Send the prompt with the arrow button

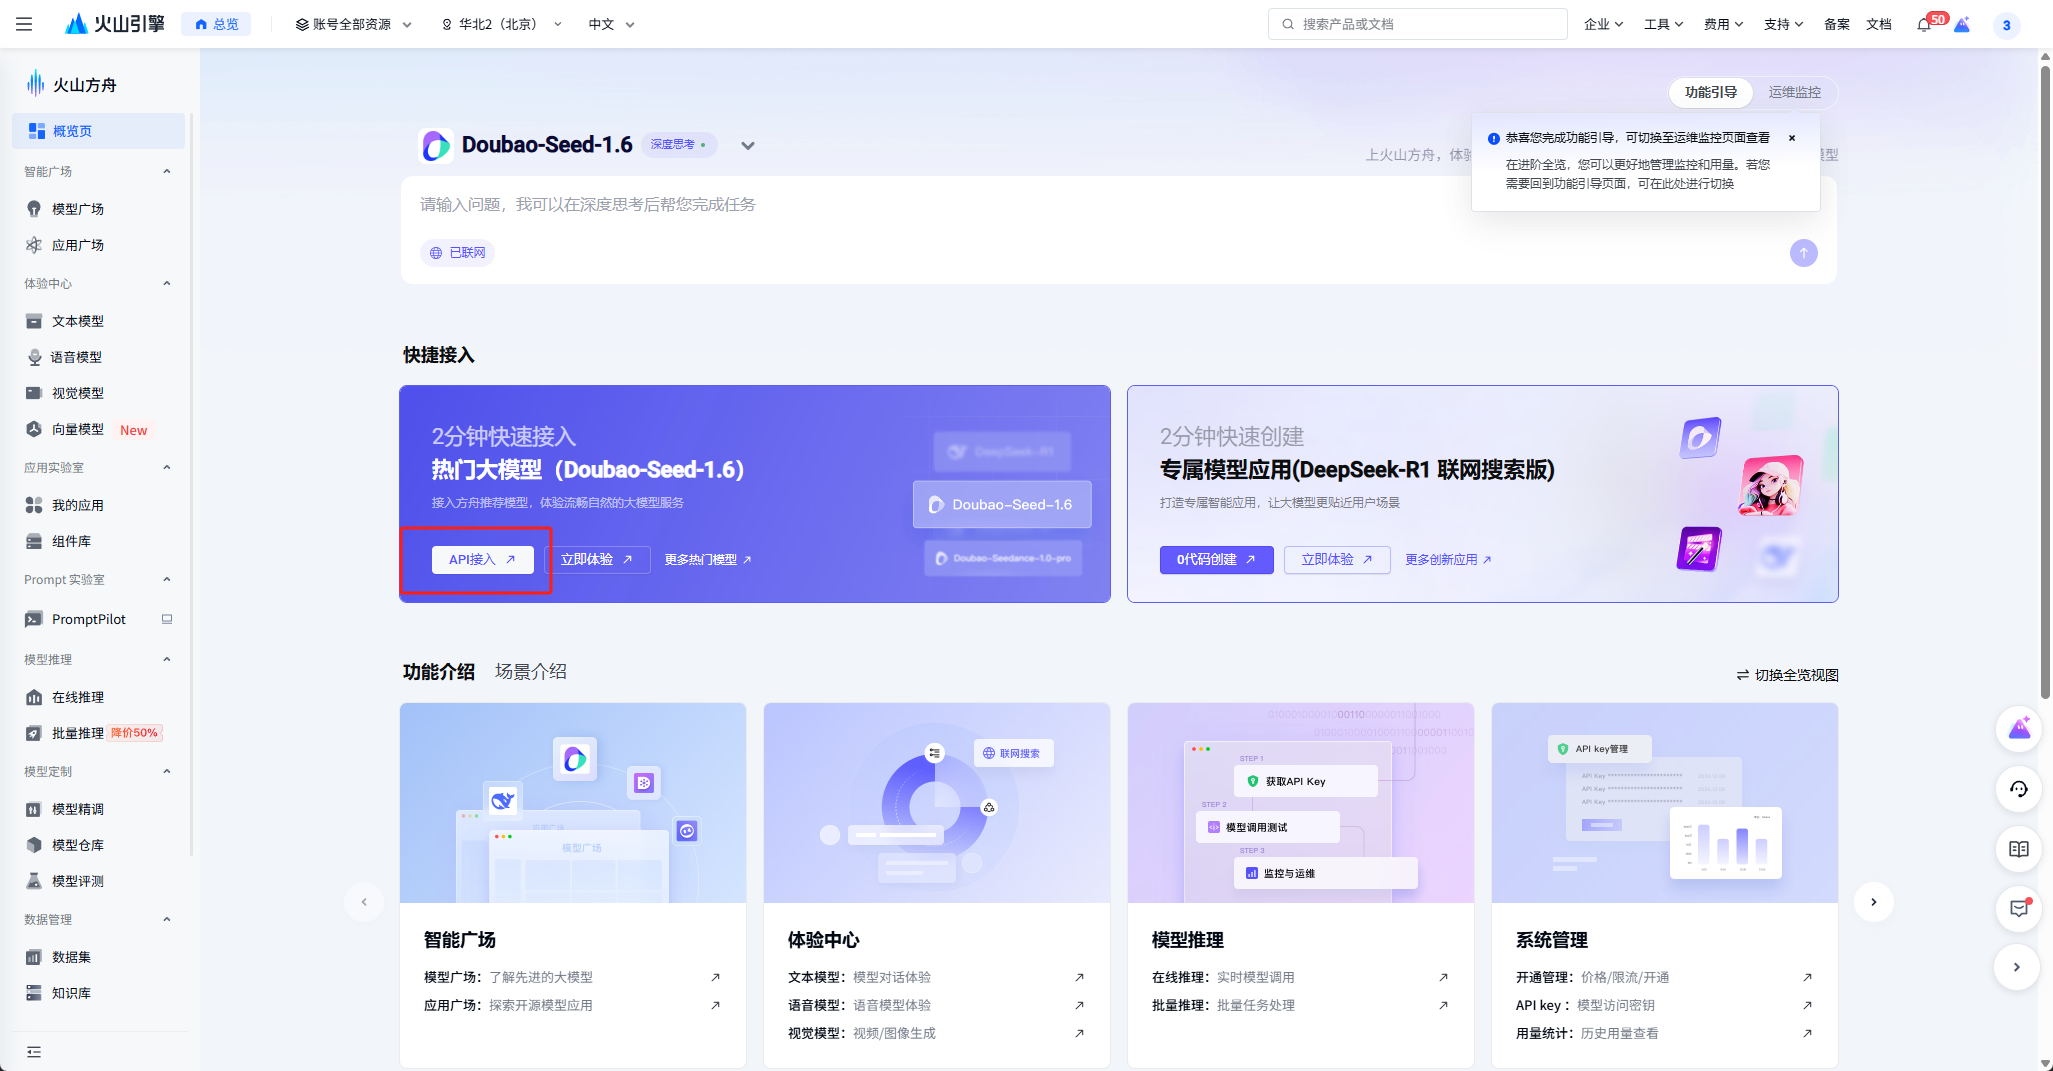pos(1803,253)
